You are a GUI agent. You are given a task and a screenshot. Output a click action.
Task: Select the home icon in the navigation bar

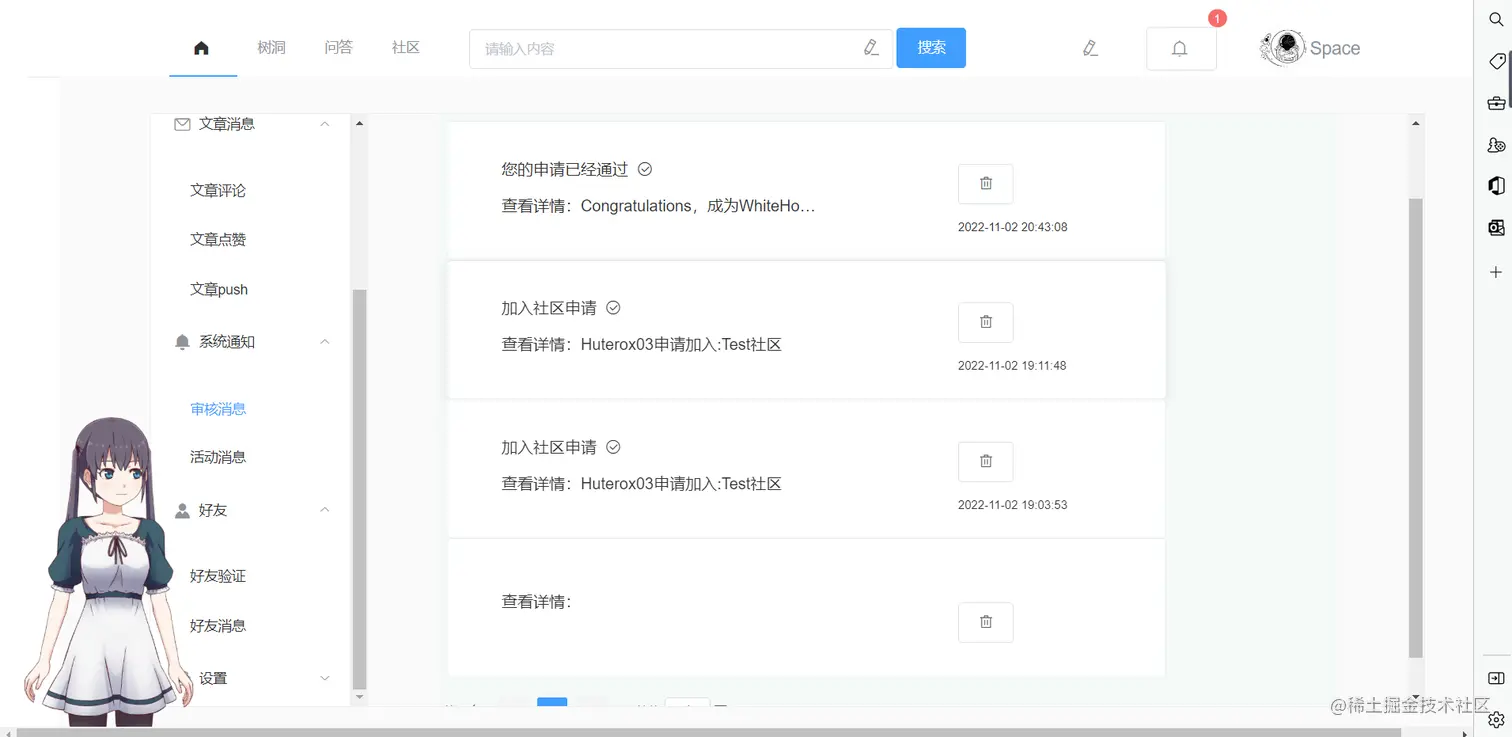pyautogui.click(x=202, y=47)
